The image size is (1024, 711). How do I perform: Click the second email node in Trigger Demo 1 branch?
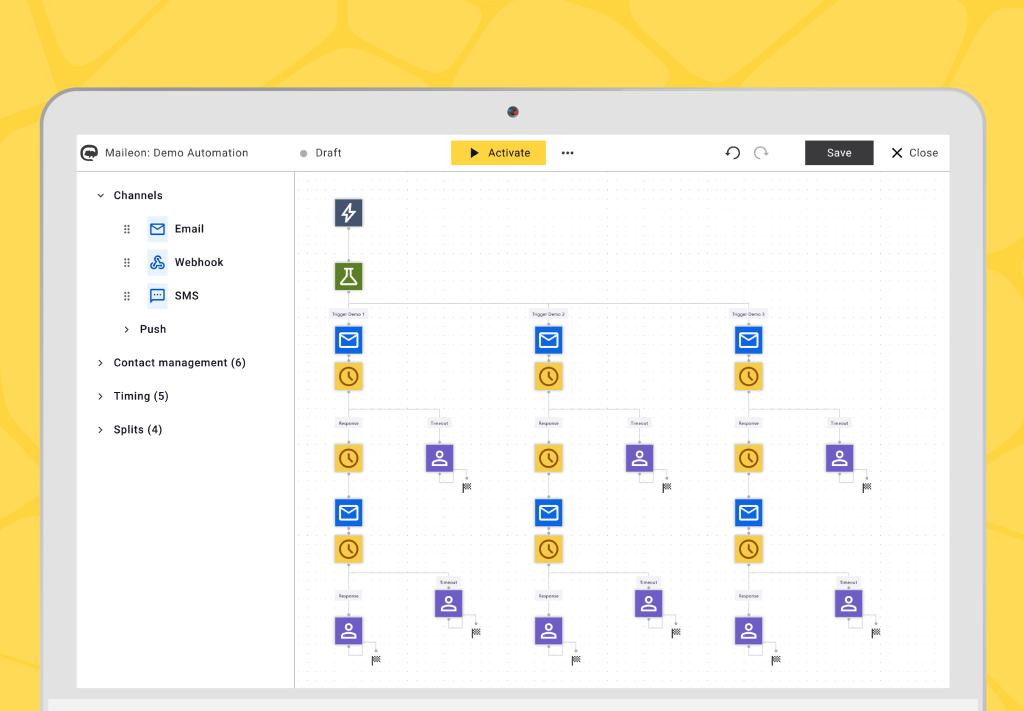click(348, 513)
